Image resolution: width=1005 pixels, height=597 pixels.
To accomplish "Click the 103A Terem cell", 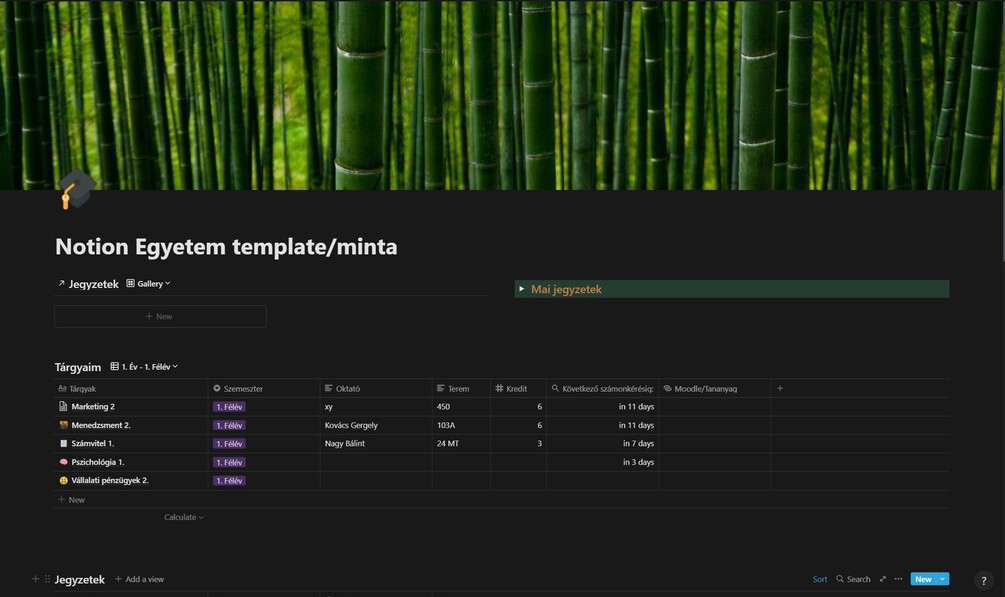I will point(461,425).
